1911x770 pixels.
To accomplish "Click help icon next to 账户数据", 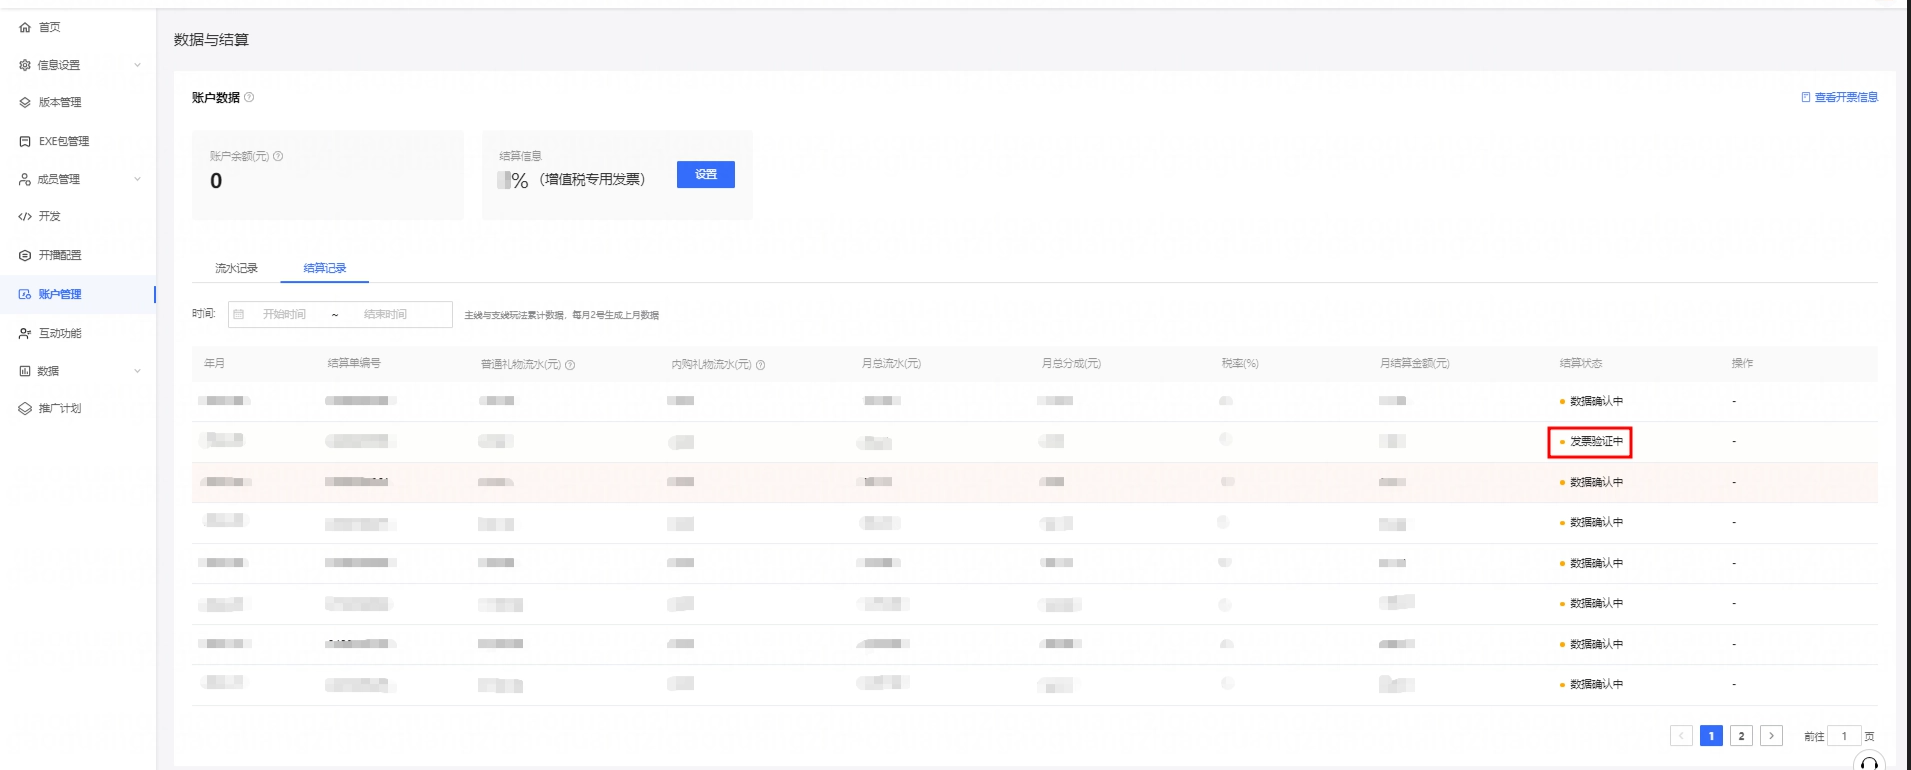I will point(250,97).
